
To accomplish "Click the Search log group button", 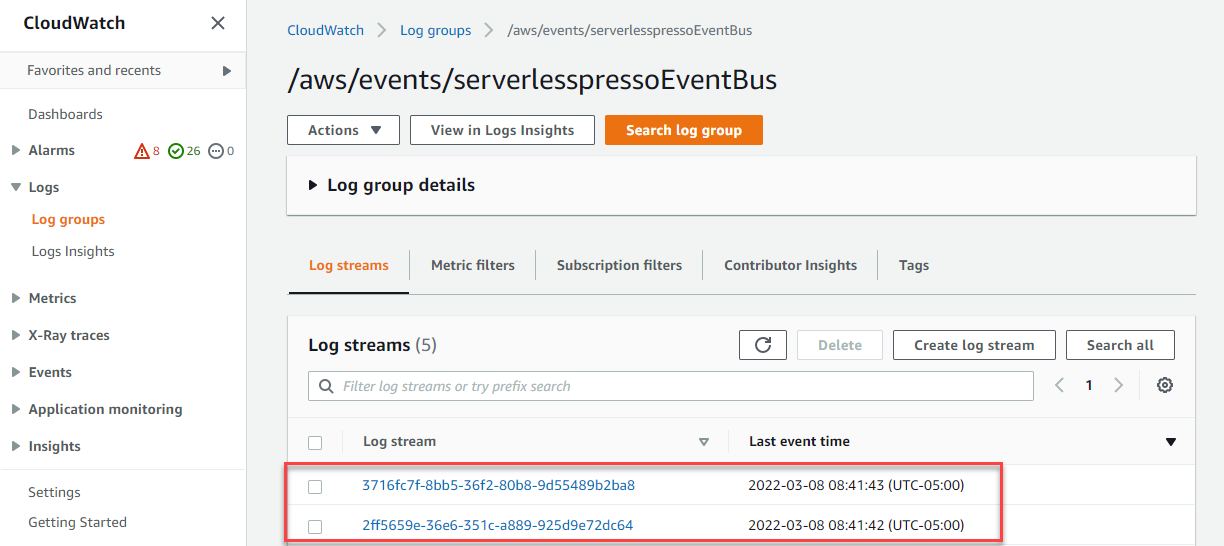I will click(684, 130).
